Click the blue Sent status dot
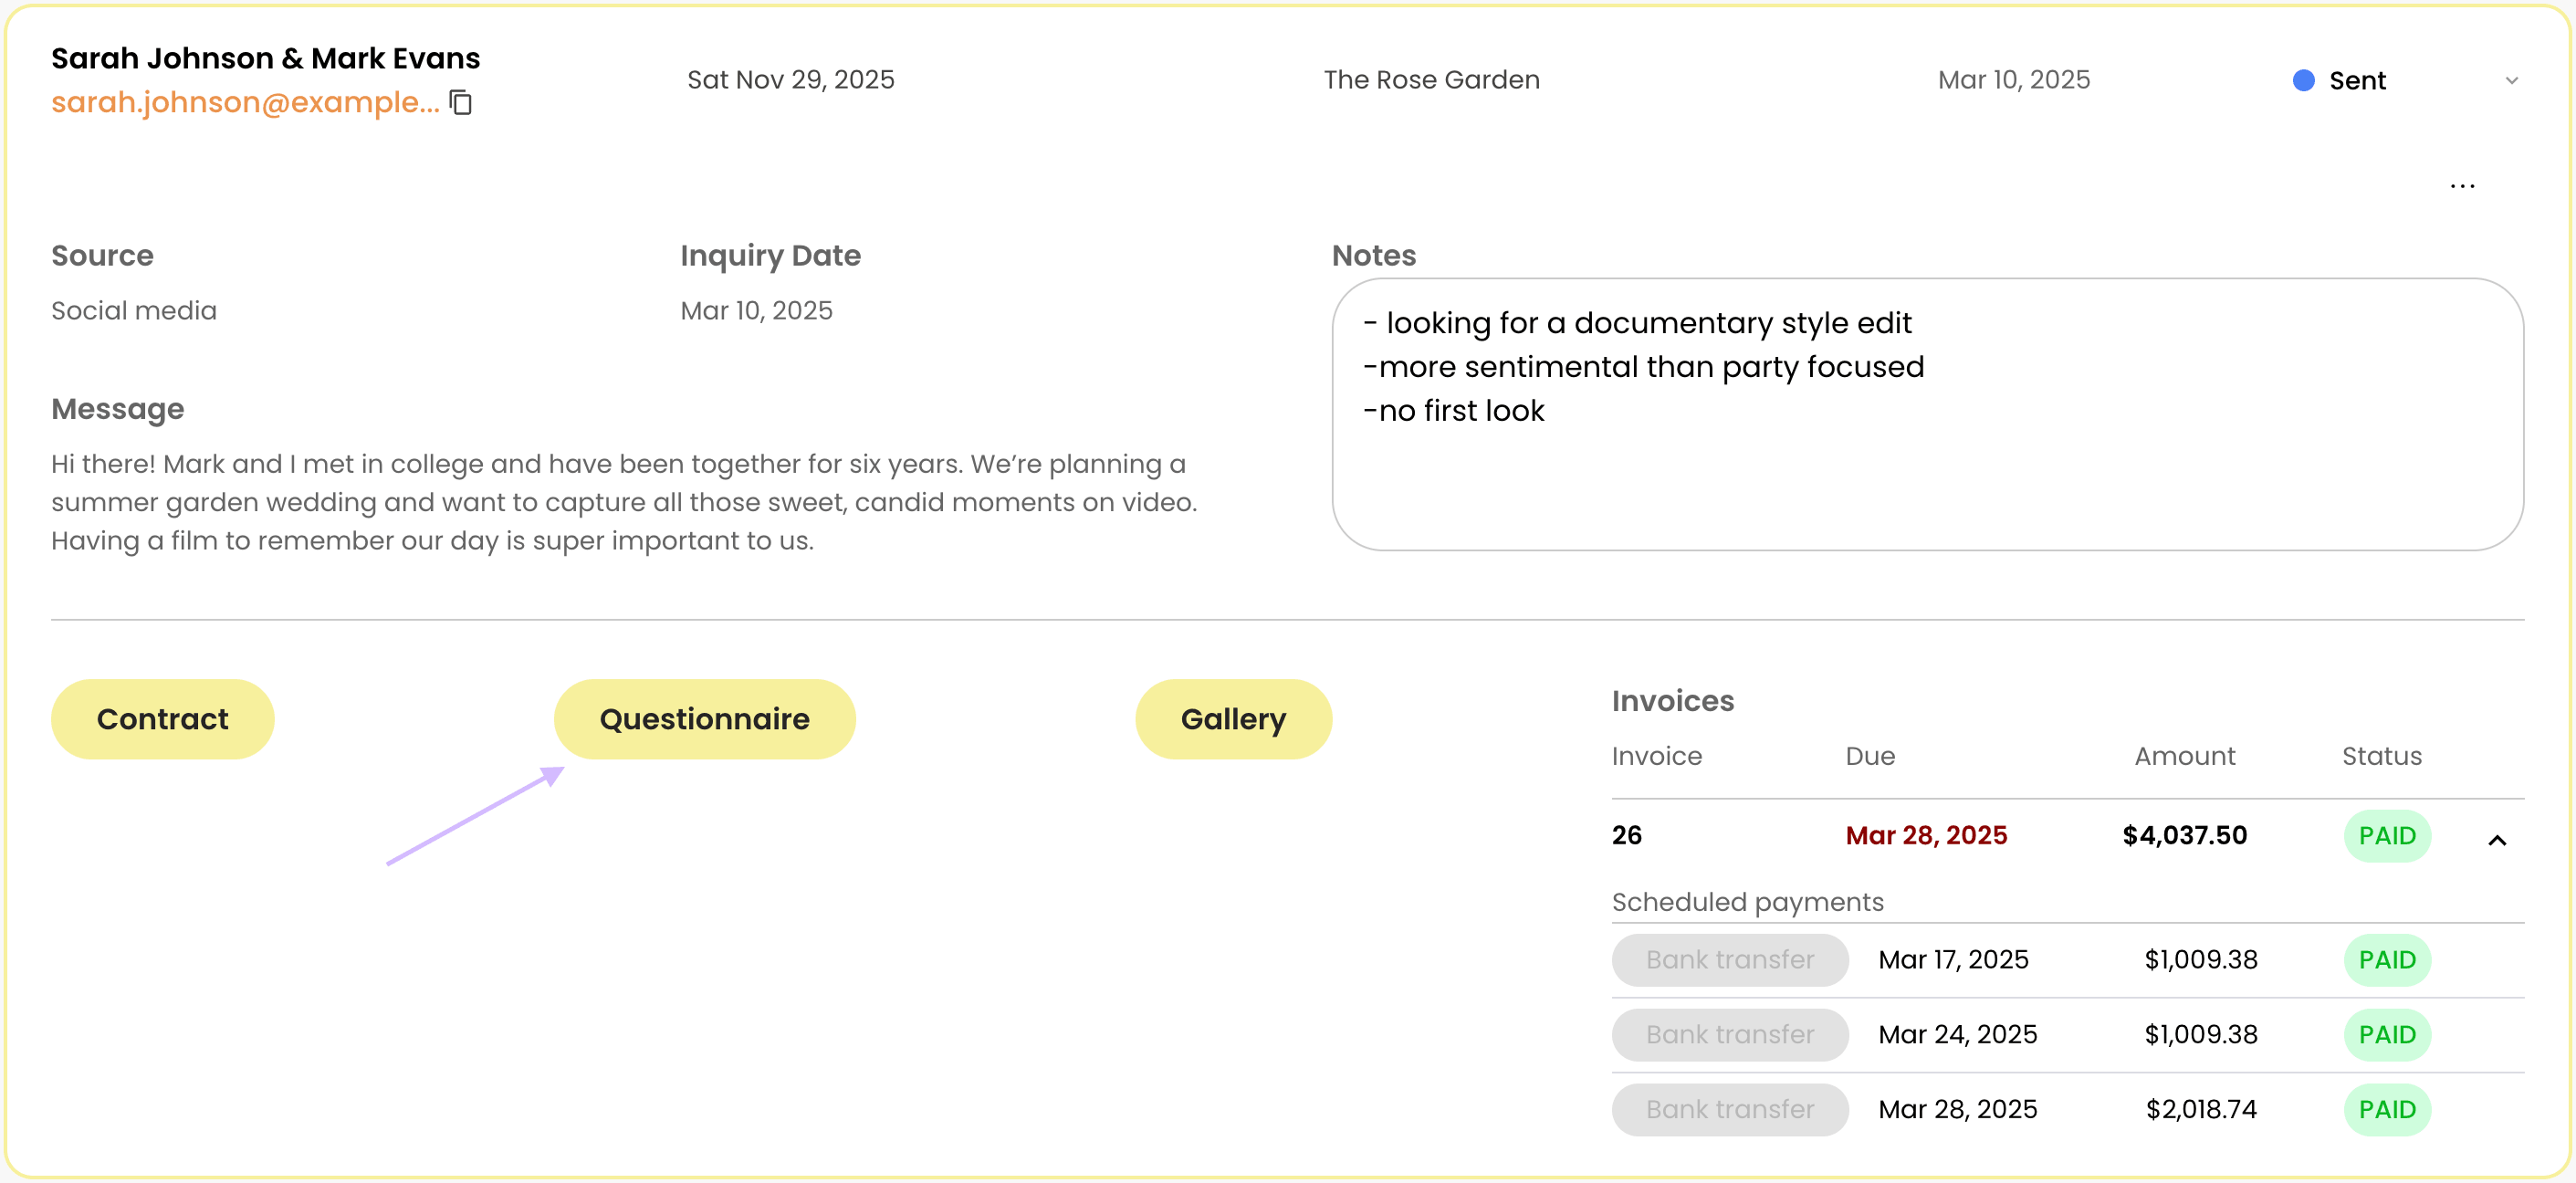2576x1183 pixels. tap(2303, 80)
